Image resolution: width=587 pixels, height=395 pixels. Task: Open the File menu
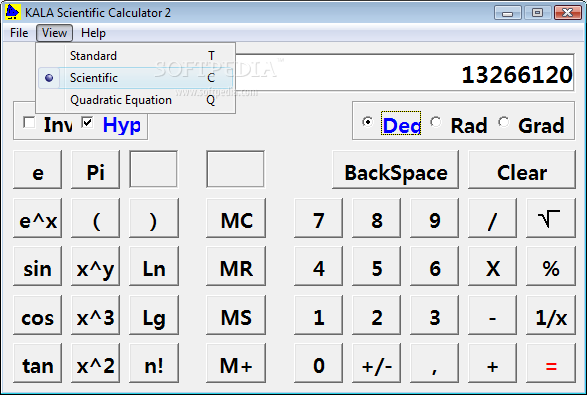tap(19, 33)
